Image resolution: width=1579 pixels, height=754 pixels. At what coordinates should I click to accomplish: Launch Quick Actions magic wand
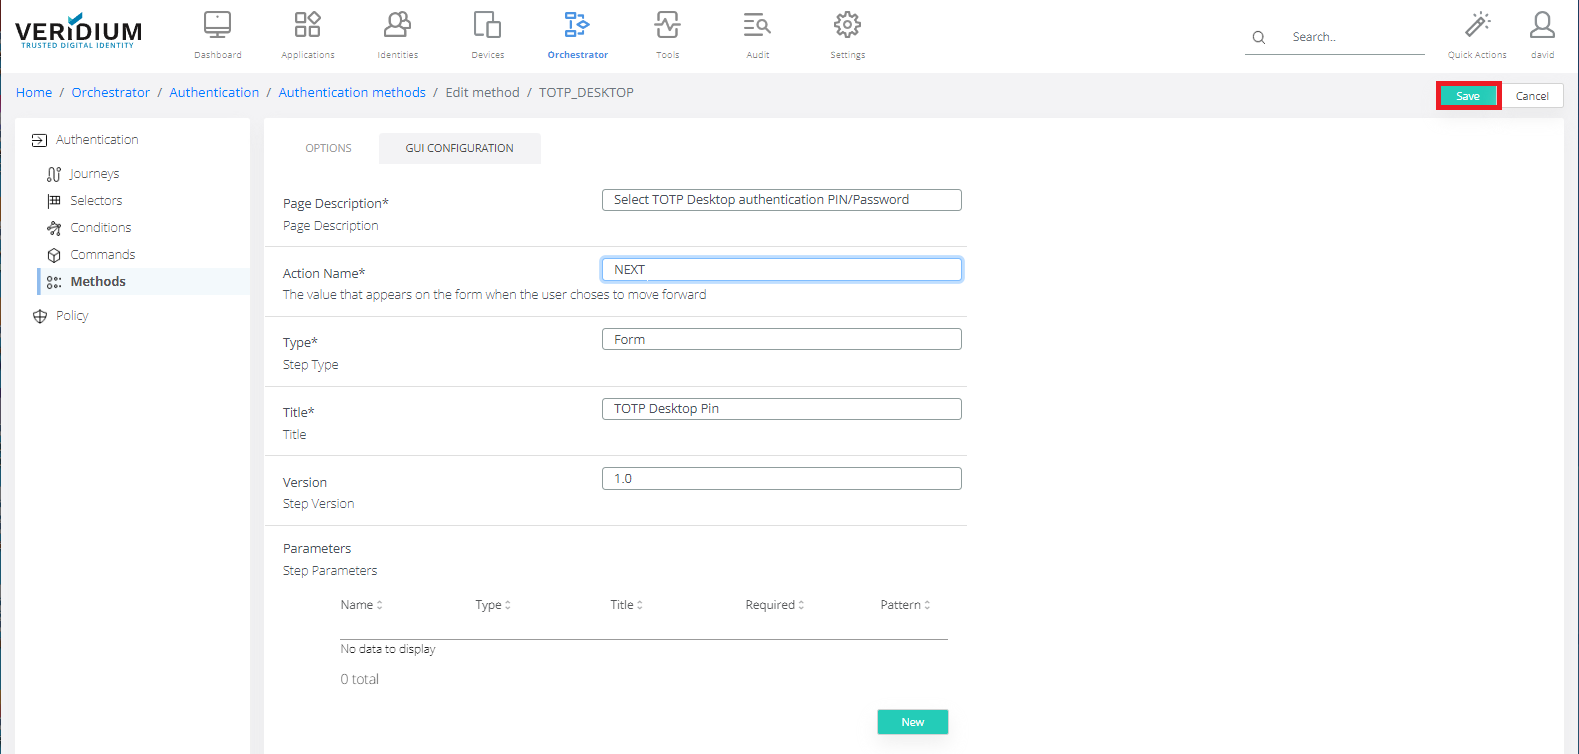pyautogui.click(x=1477, y=25)
